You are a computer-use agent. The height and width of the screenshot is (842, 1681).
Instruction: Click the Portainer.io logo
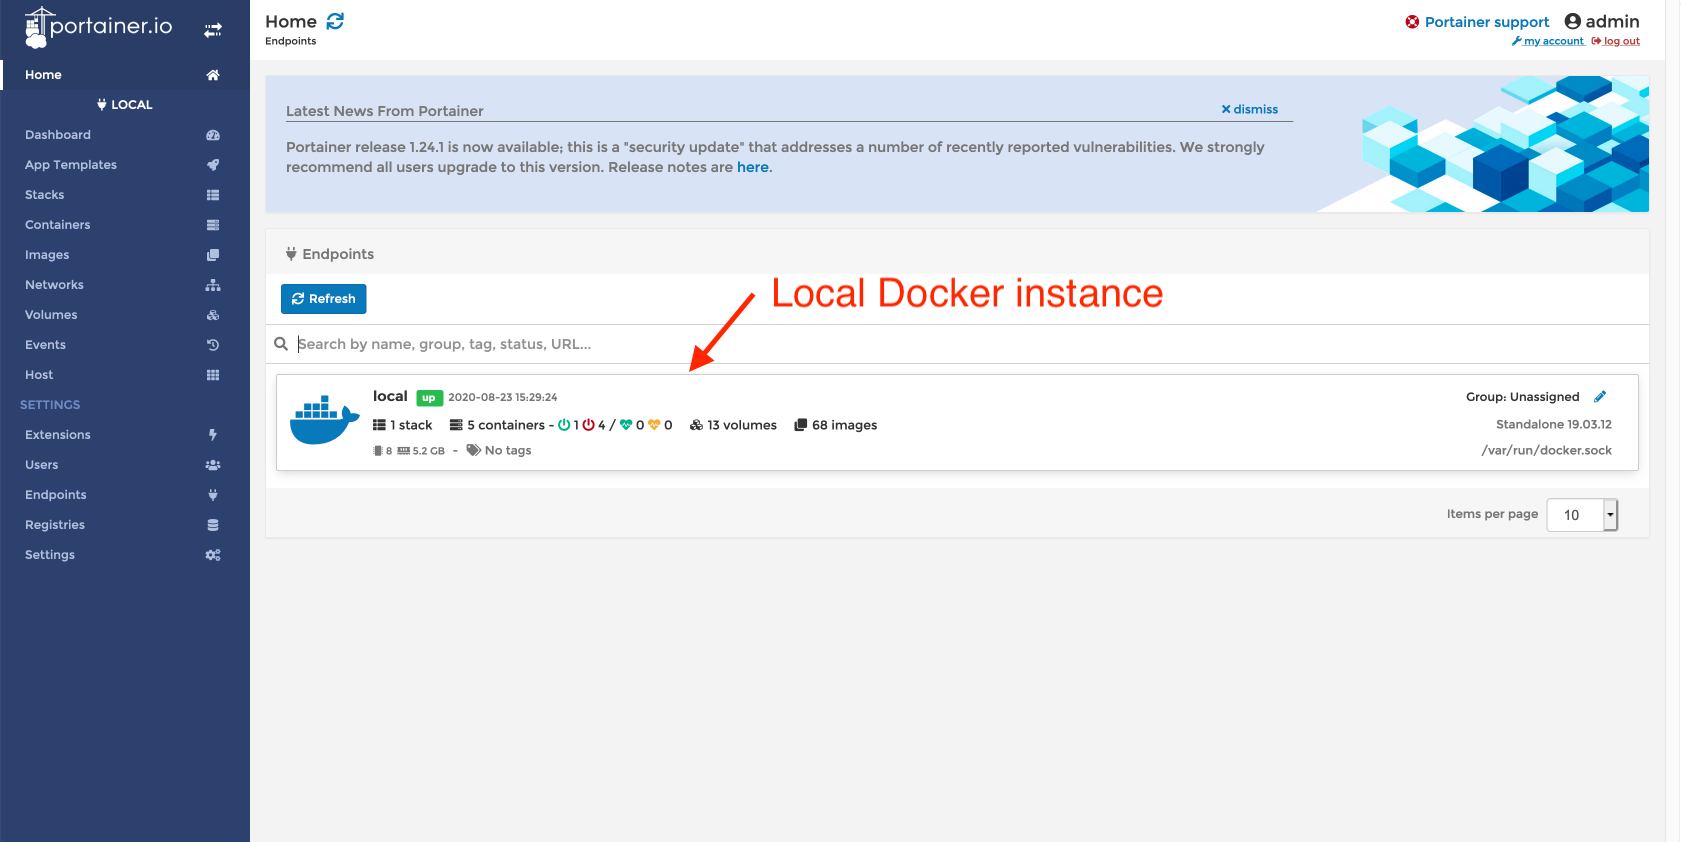click(98, 27)
